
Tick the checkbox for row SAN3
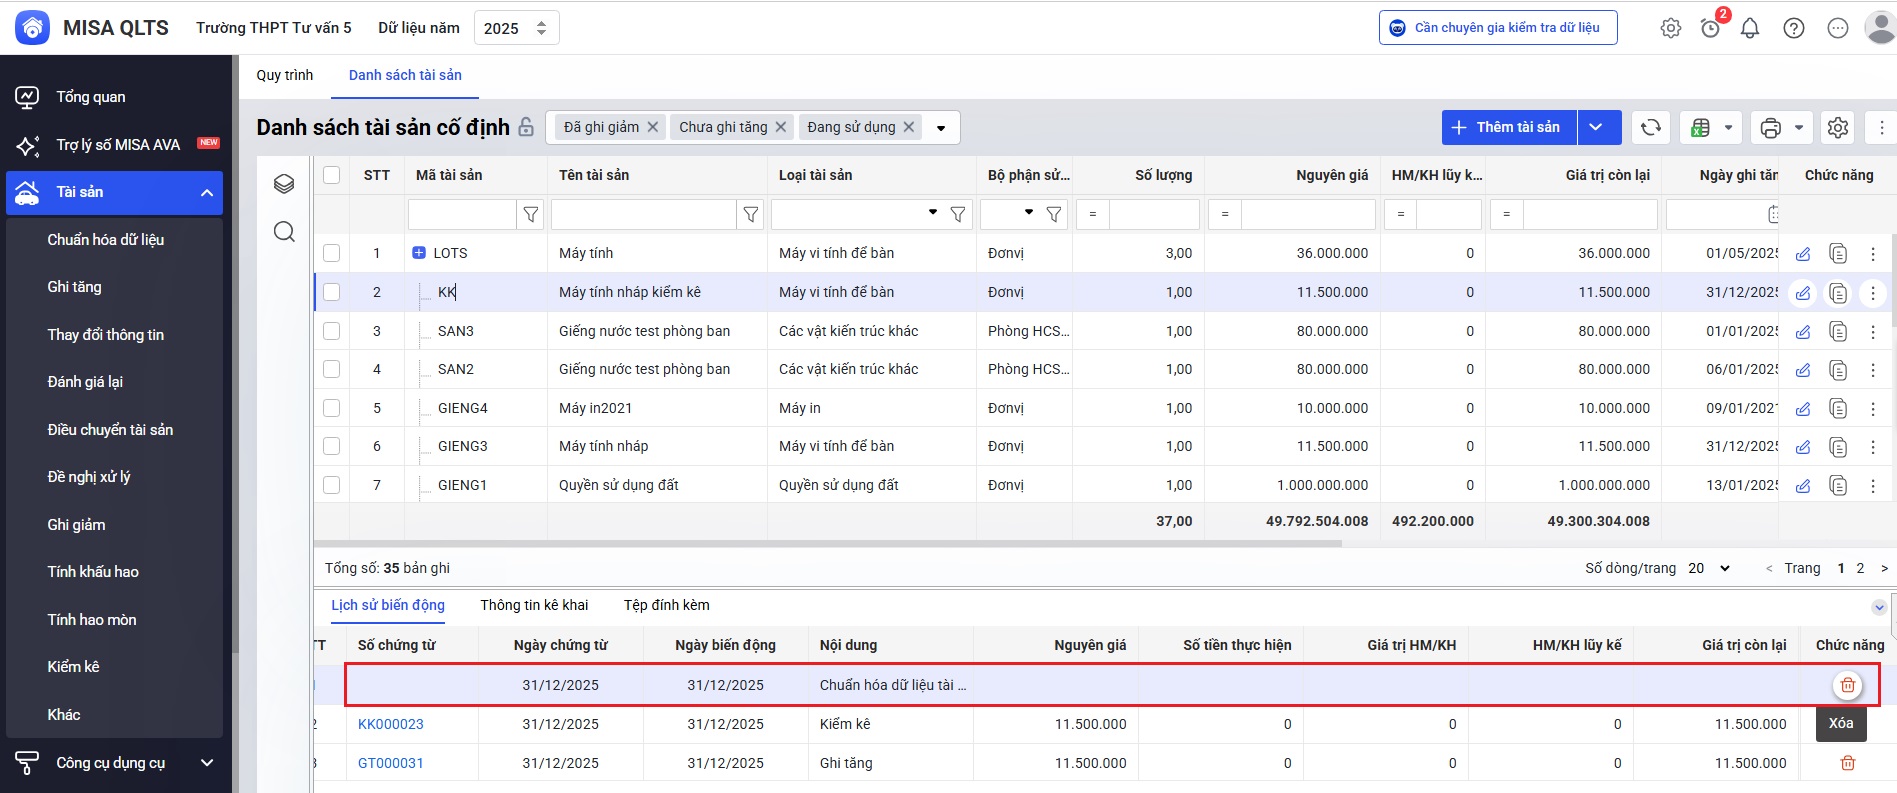pos(332,331)
